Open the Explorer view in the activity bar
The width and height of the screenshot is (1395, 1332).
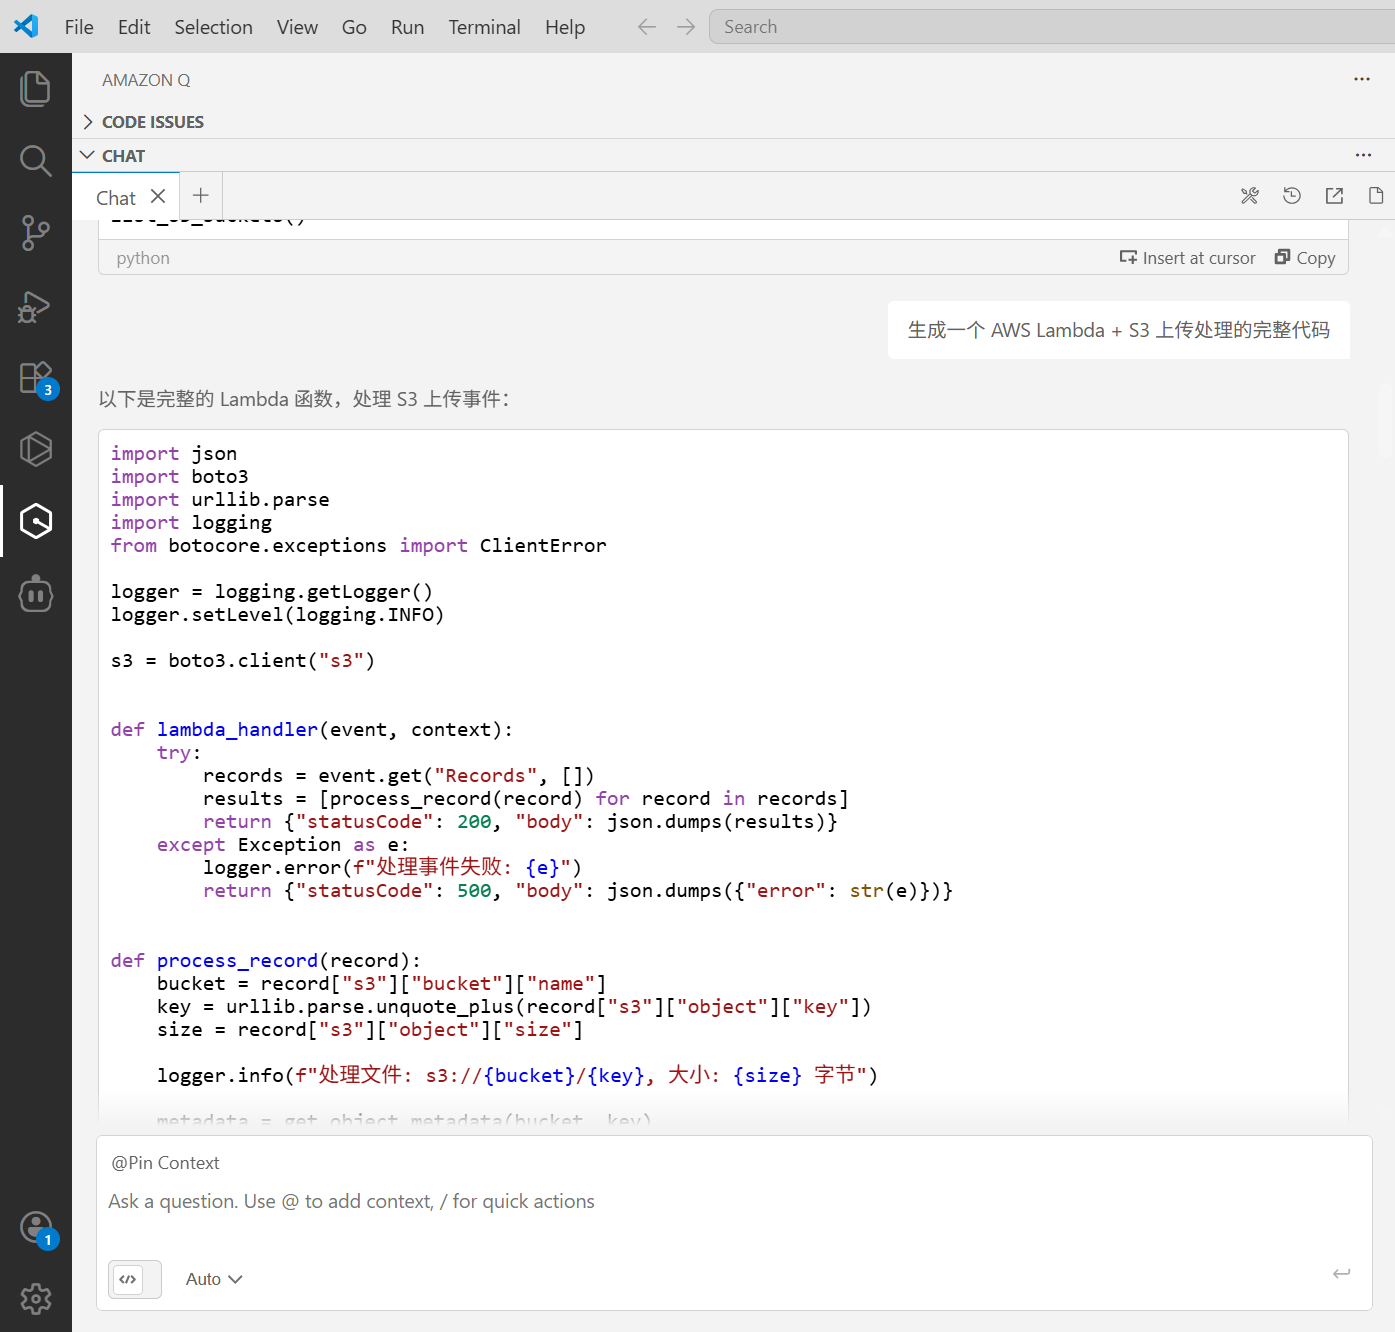click(36, 88)
